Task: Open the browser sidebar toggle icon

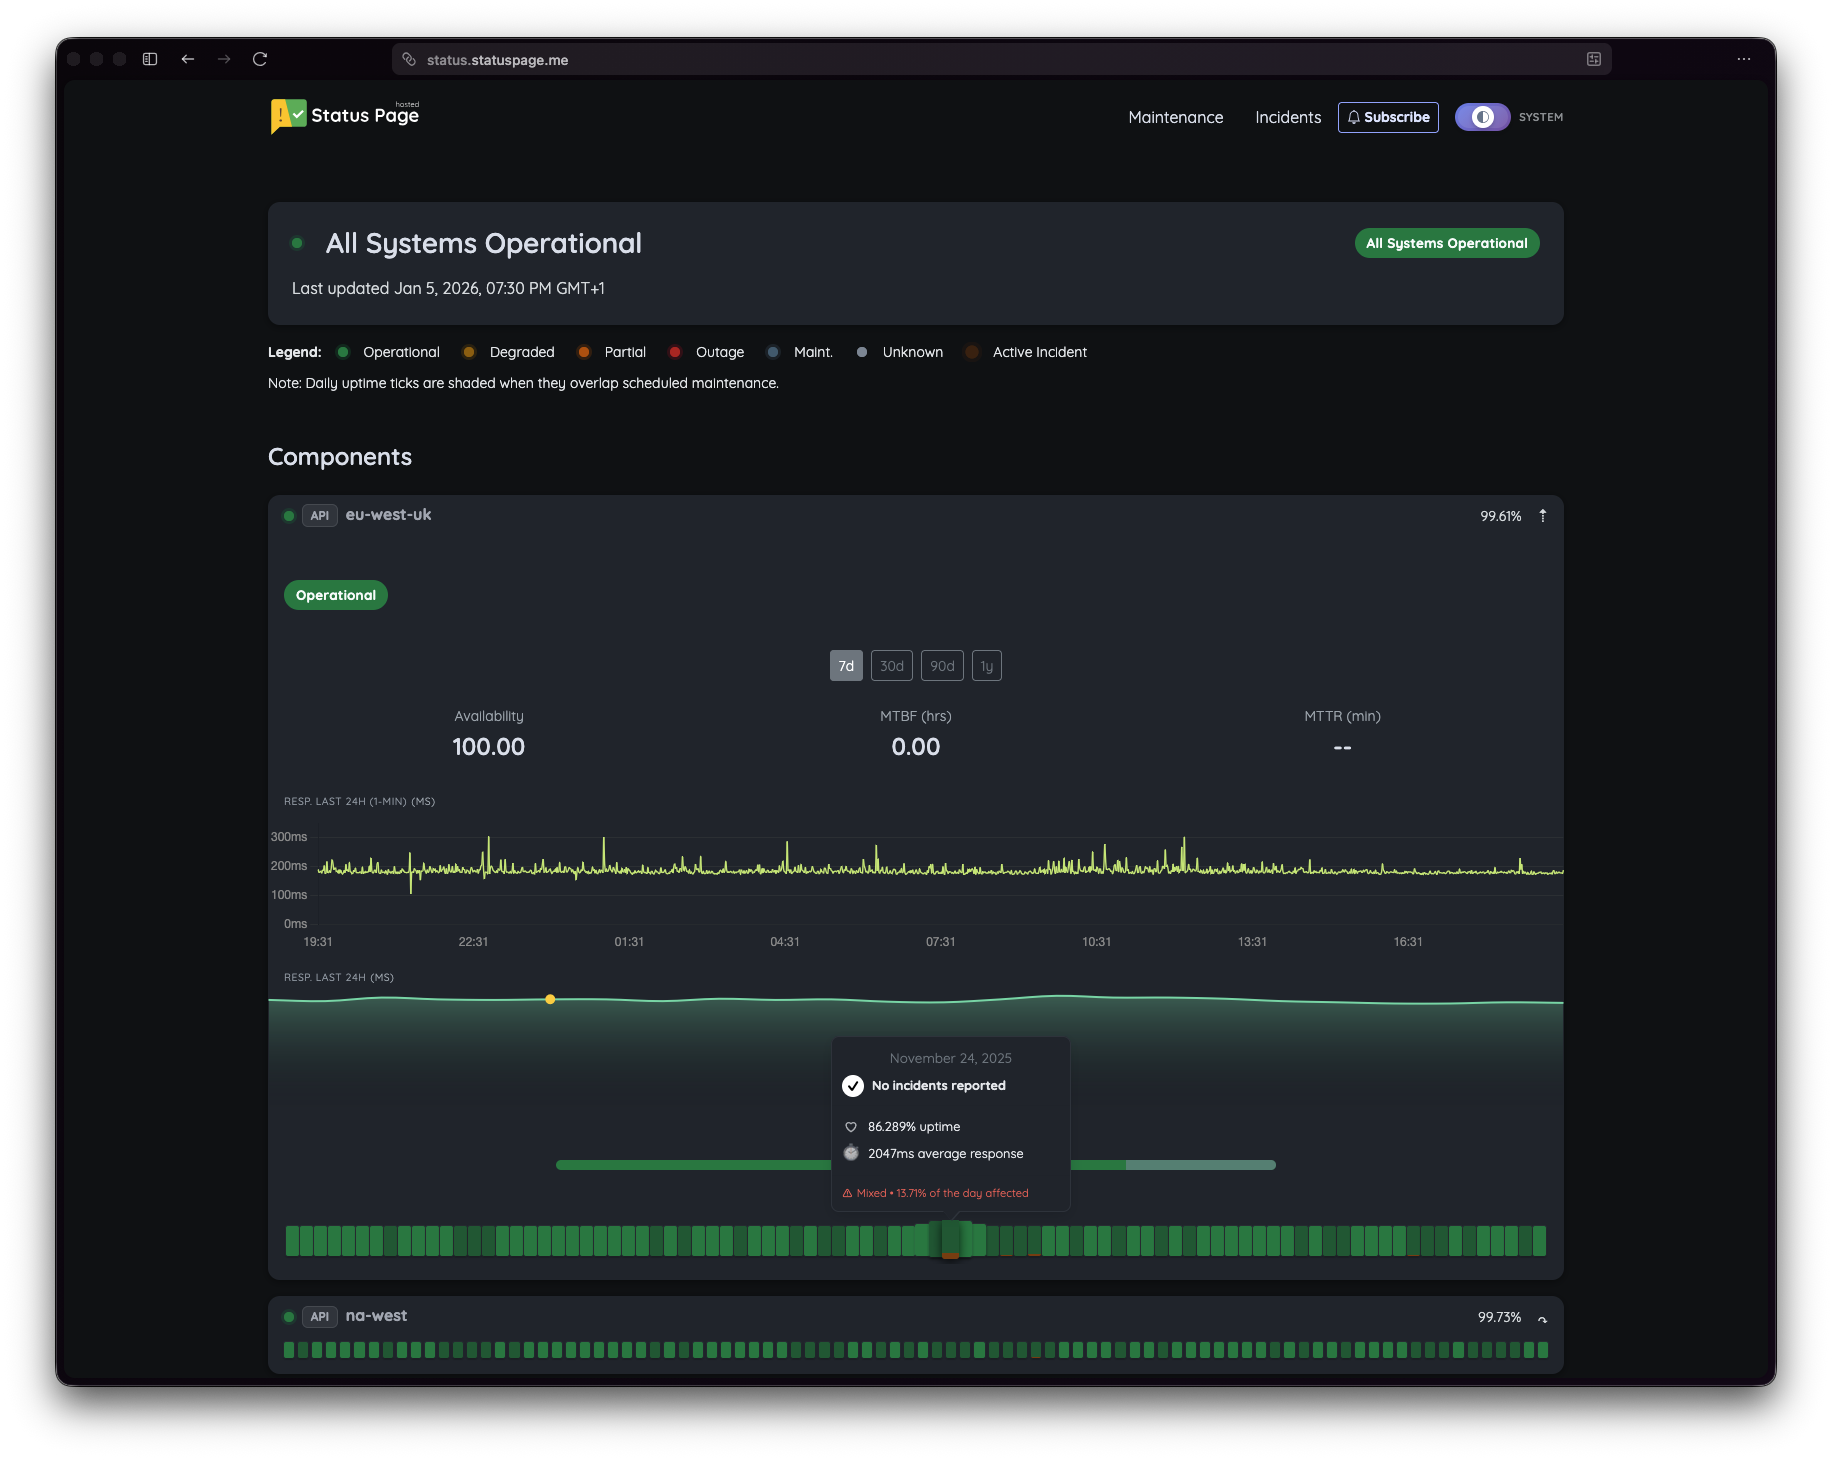Action: 149,59
